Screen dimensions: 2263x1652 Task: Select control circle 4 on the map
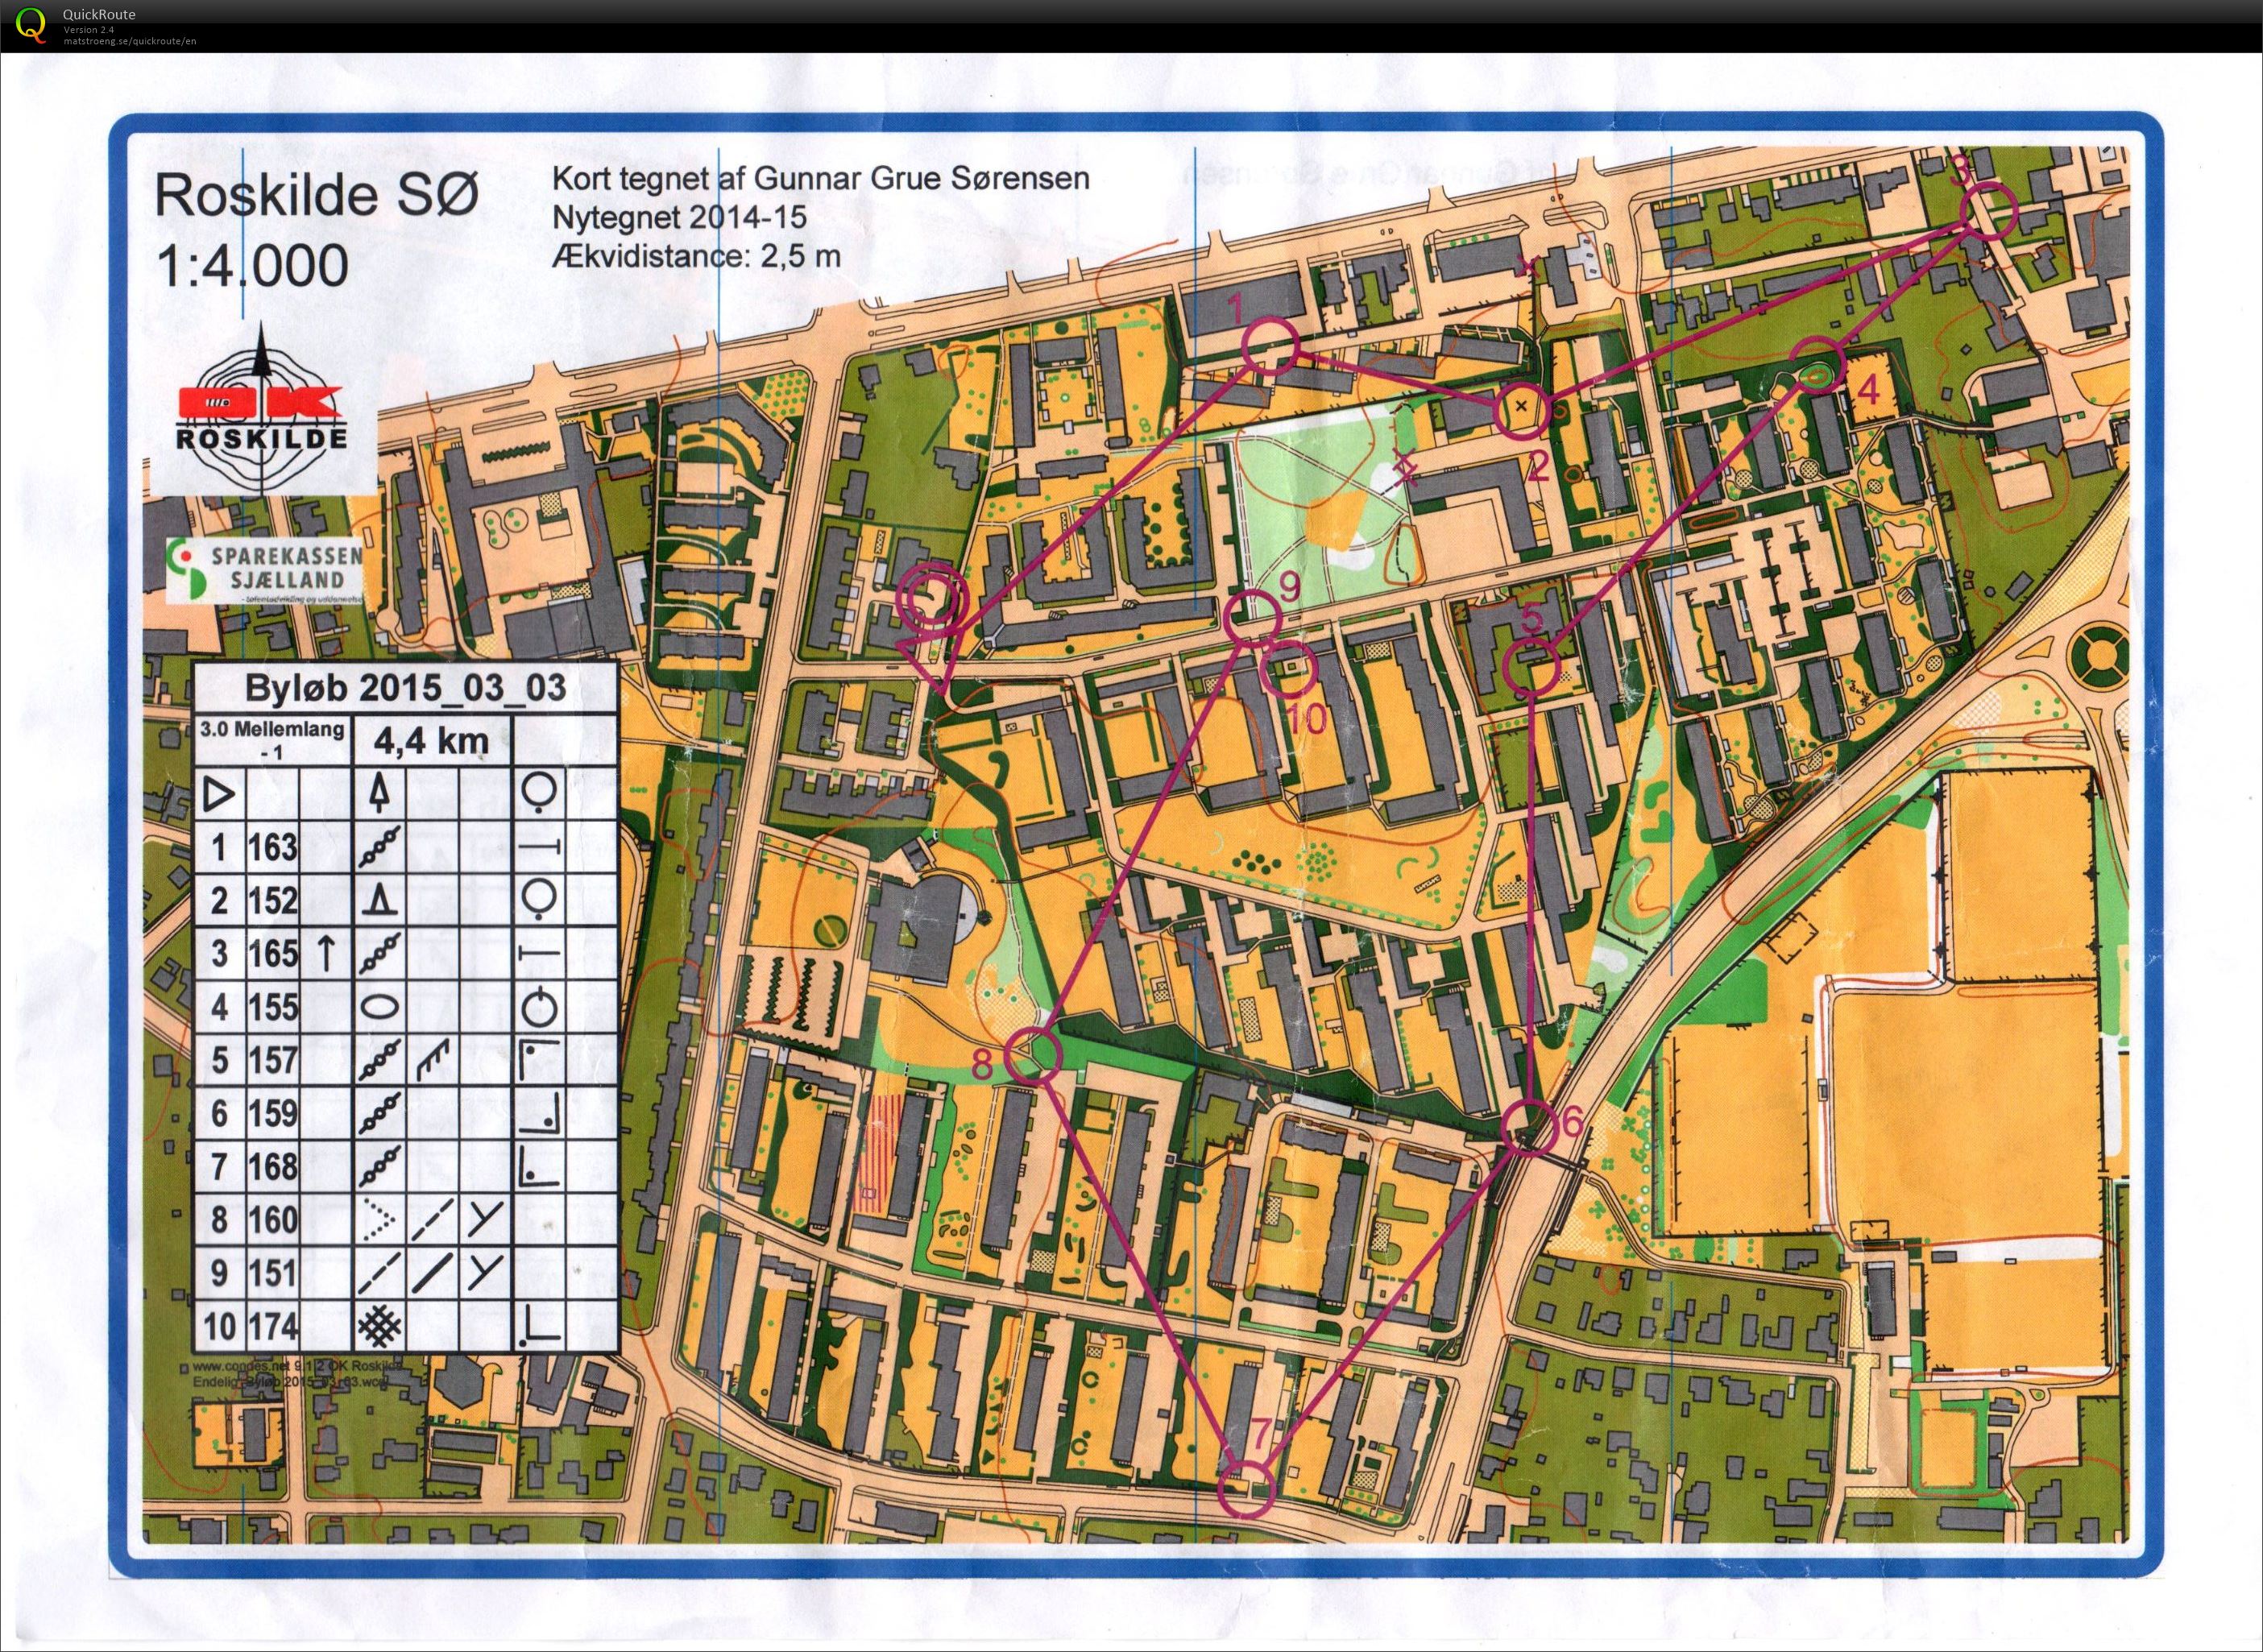(1815, 366)
